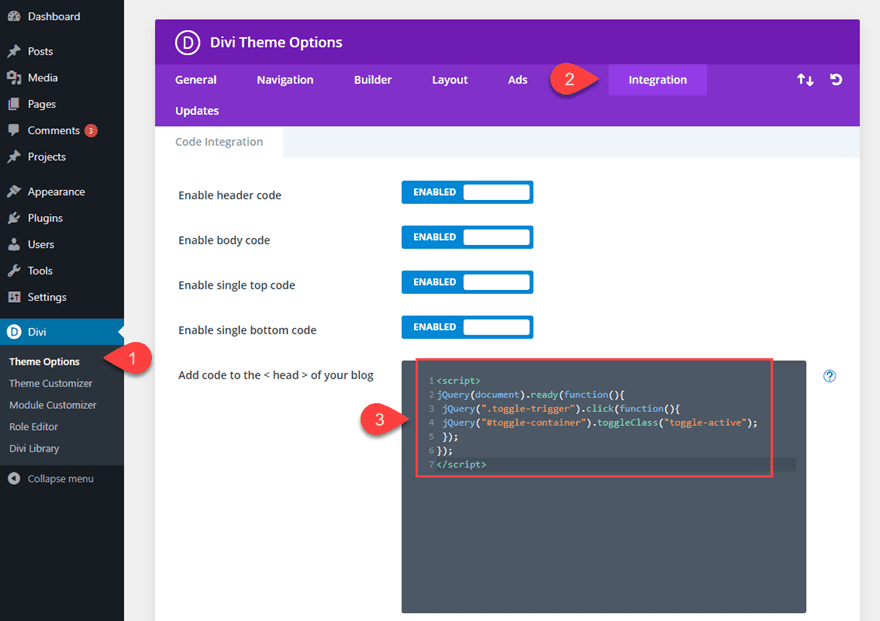Click the help question mark beside the code box

(x=829, y=376)
